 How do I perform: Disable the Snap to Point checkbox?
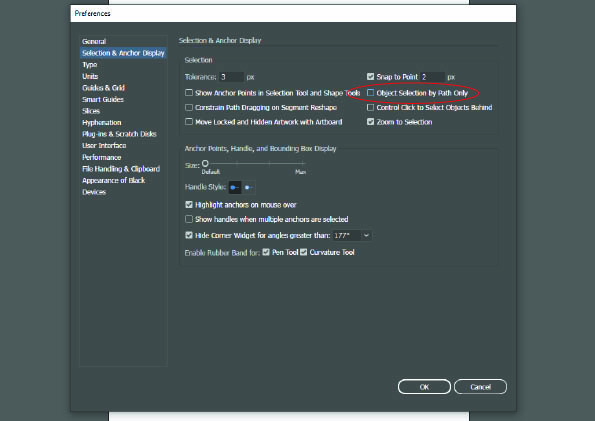[370, 77]
